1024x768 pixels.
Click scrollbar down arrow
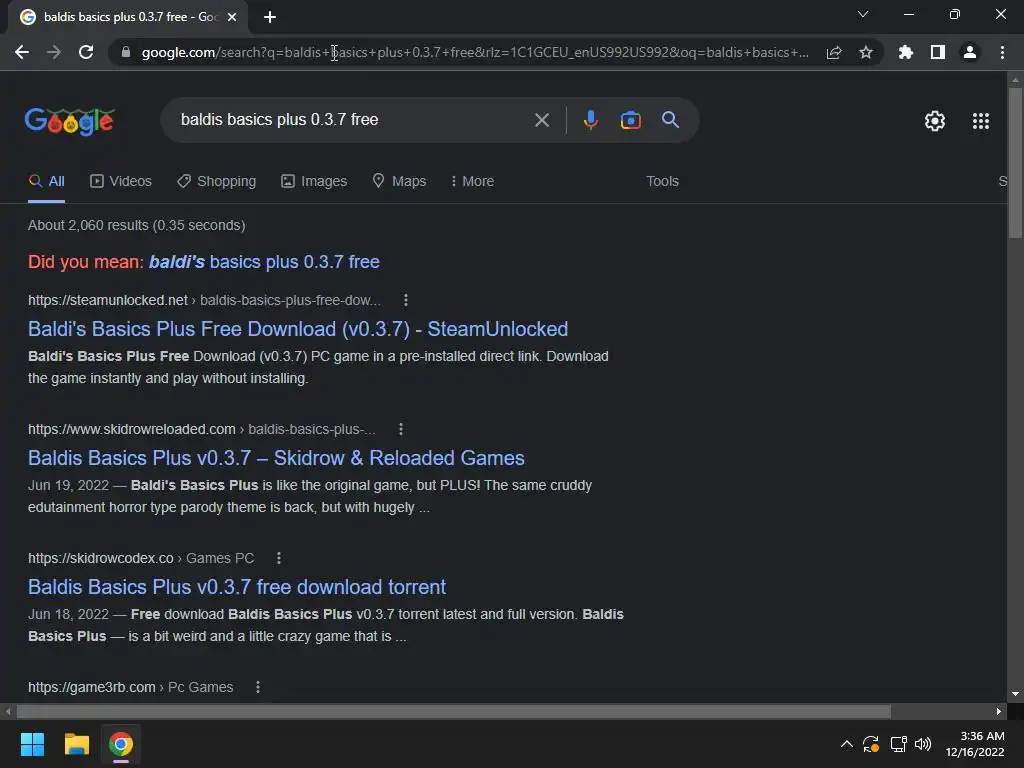pyautogui.click(x=1015, y=694)
